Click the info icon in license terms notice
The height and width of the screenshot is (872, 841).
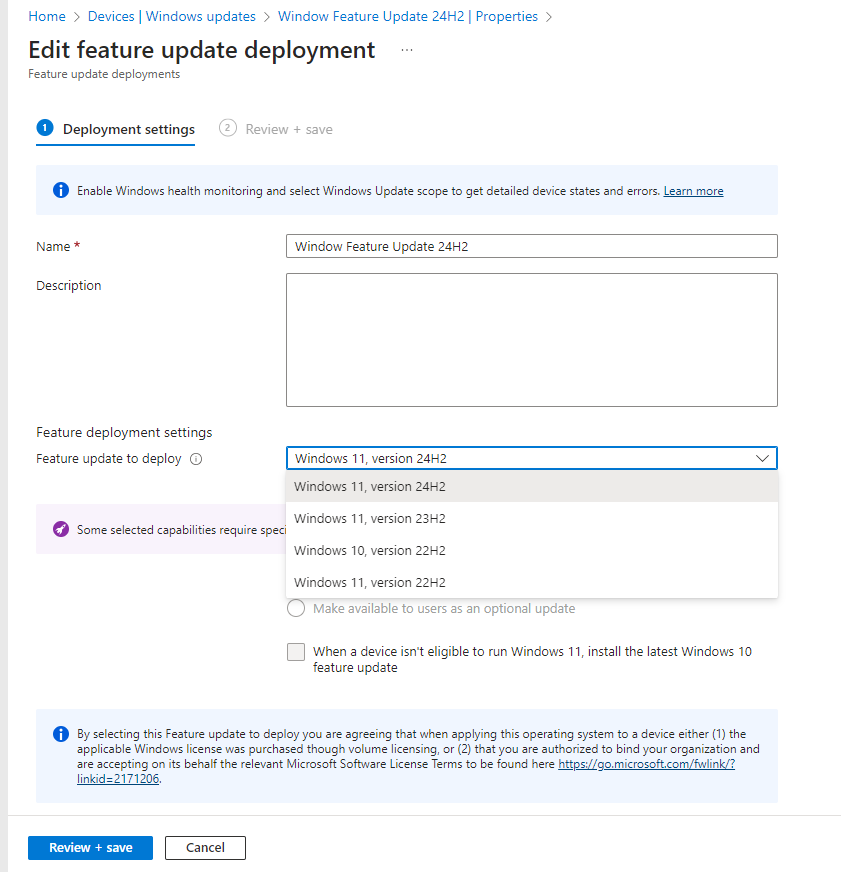pos(61,734)
